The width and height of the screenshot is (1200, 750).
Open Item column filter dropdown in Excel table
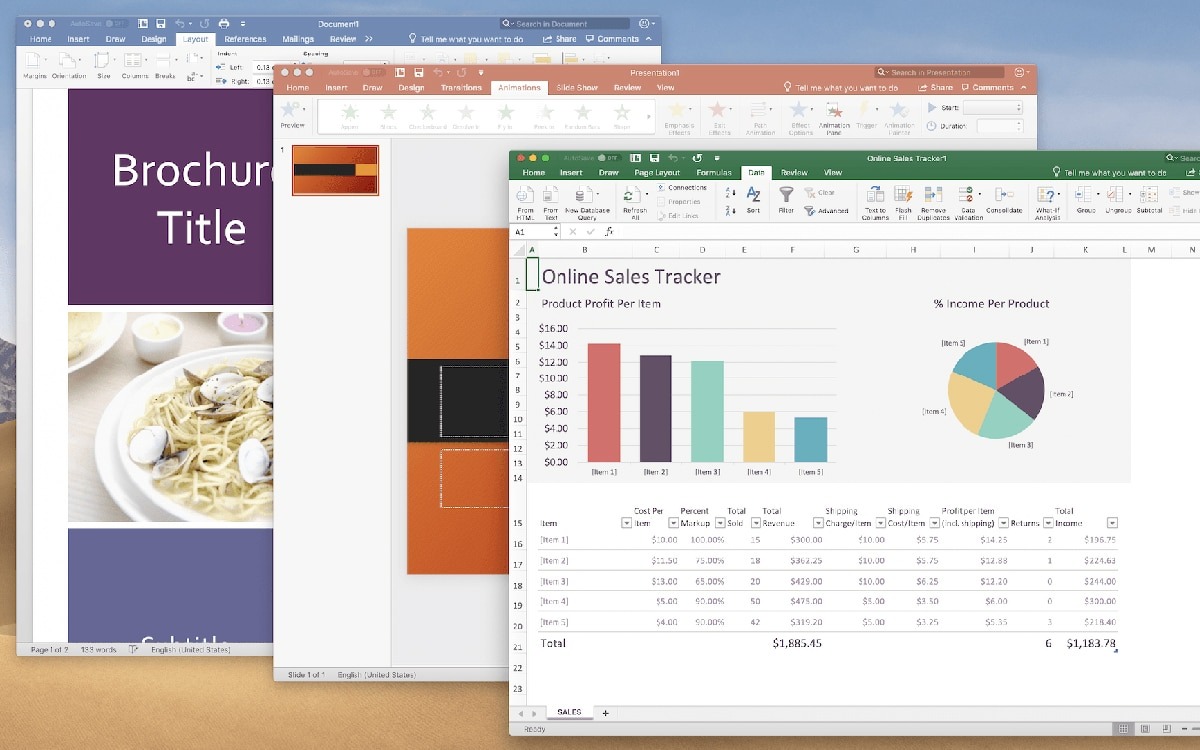627,523
